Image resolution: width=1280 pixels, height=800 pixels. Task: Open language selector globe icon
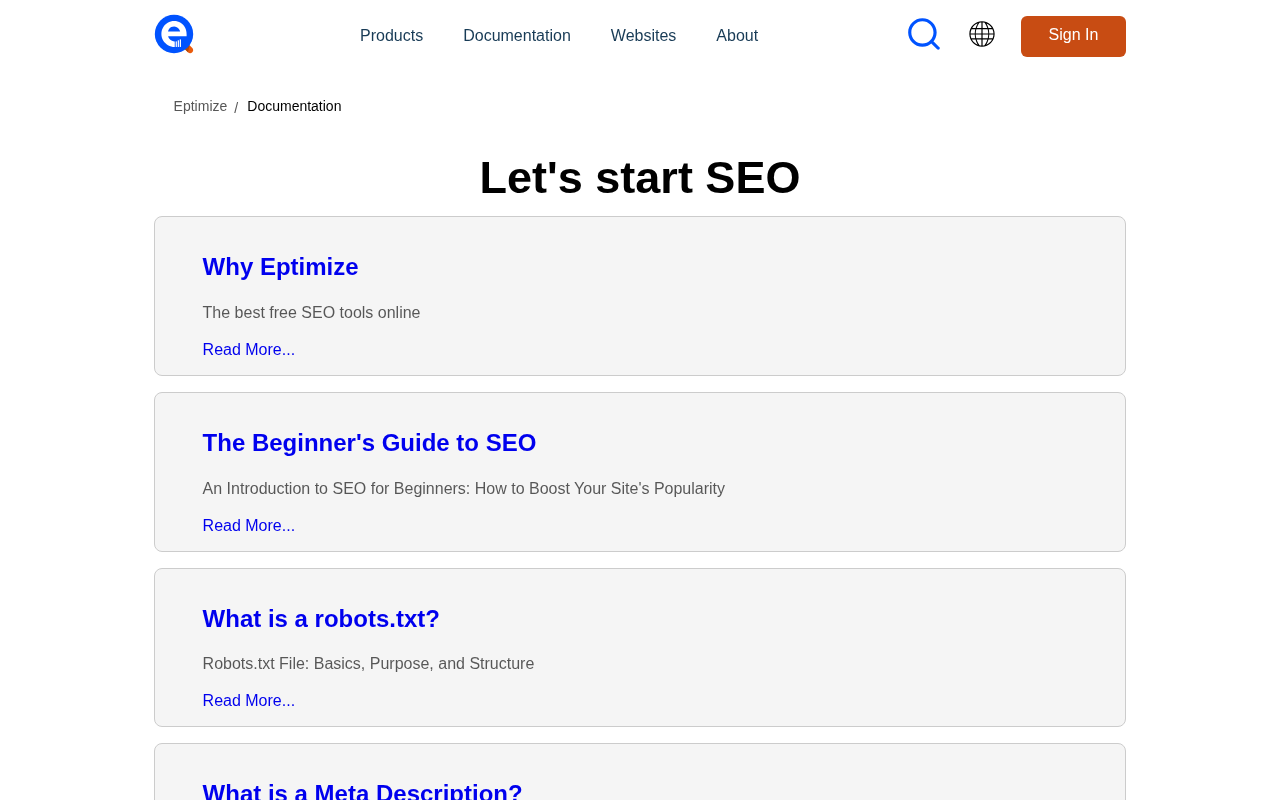(x=982, y=34)
